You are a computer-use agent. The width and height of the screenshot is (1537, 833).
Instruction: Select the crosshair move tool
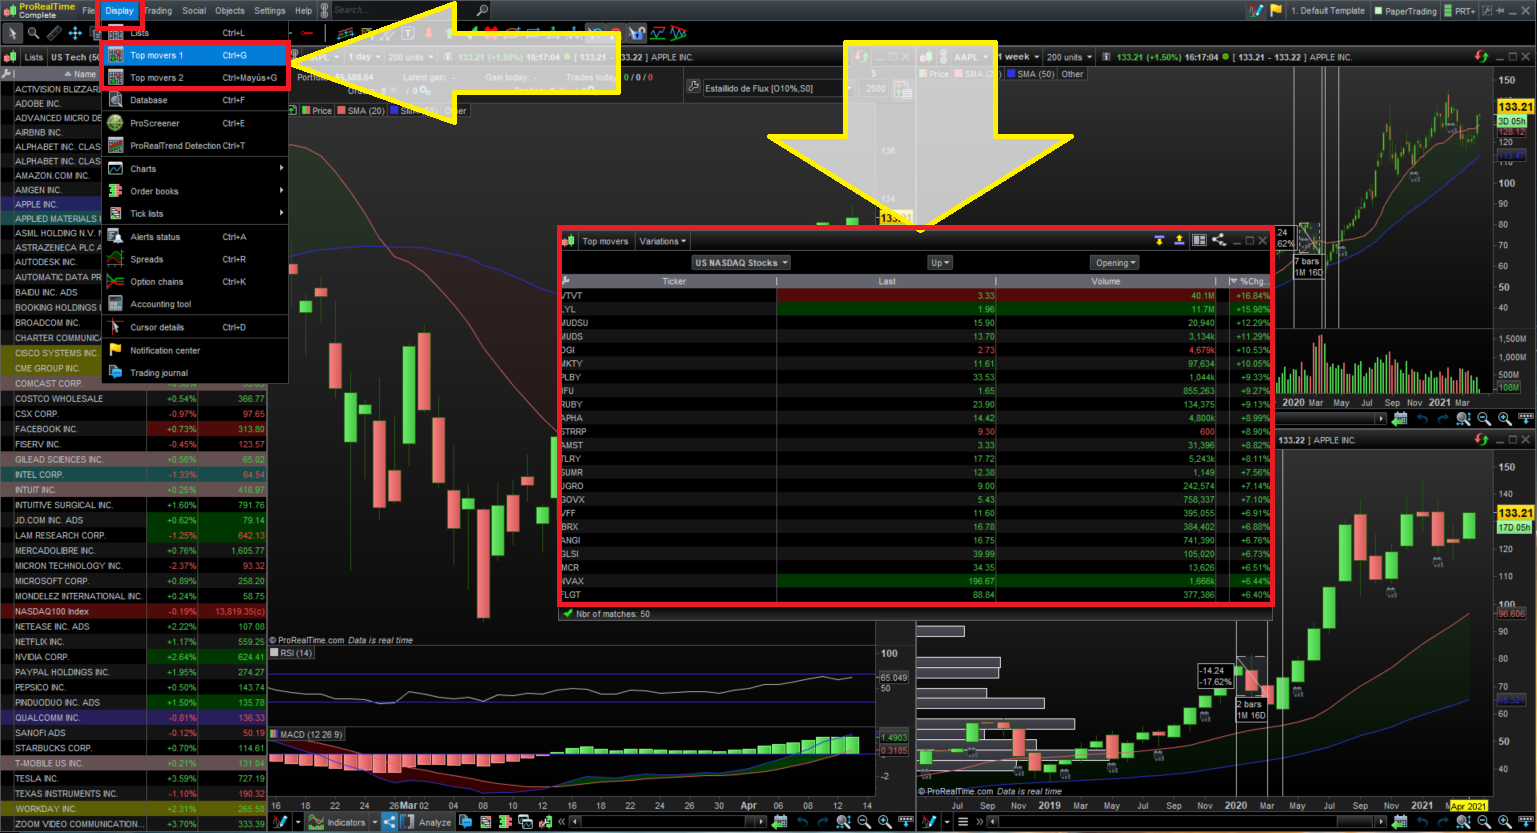pos(75,33)
